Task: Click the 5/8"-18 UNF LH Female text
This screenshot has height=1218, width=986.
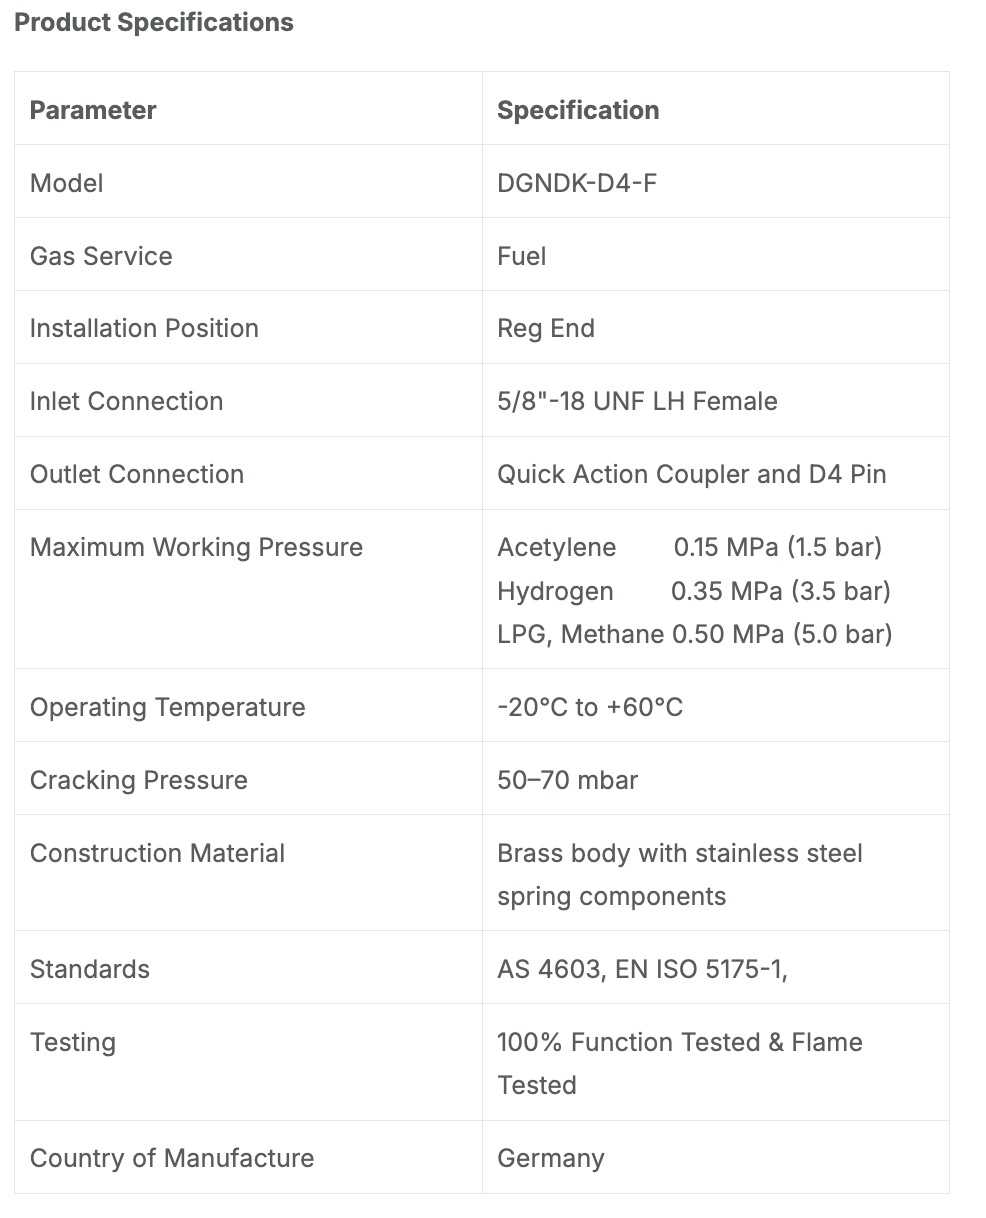Action: 637,401
